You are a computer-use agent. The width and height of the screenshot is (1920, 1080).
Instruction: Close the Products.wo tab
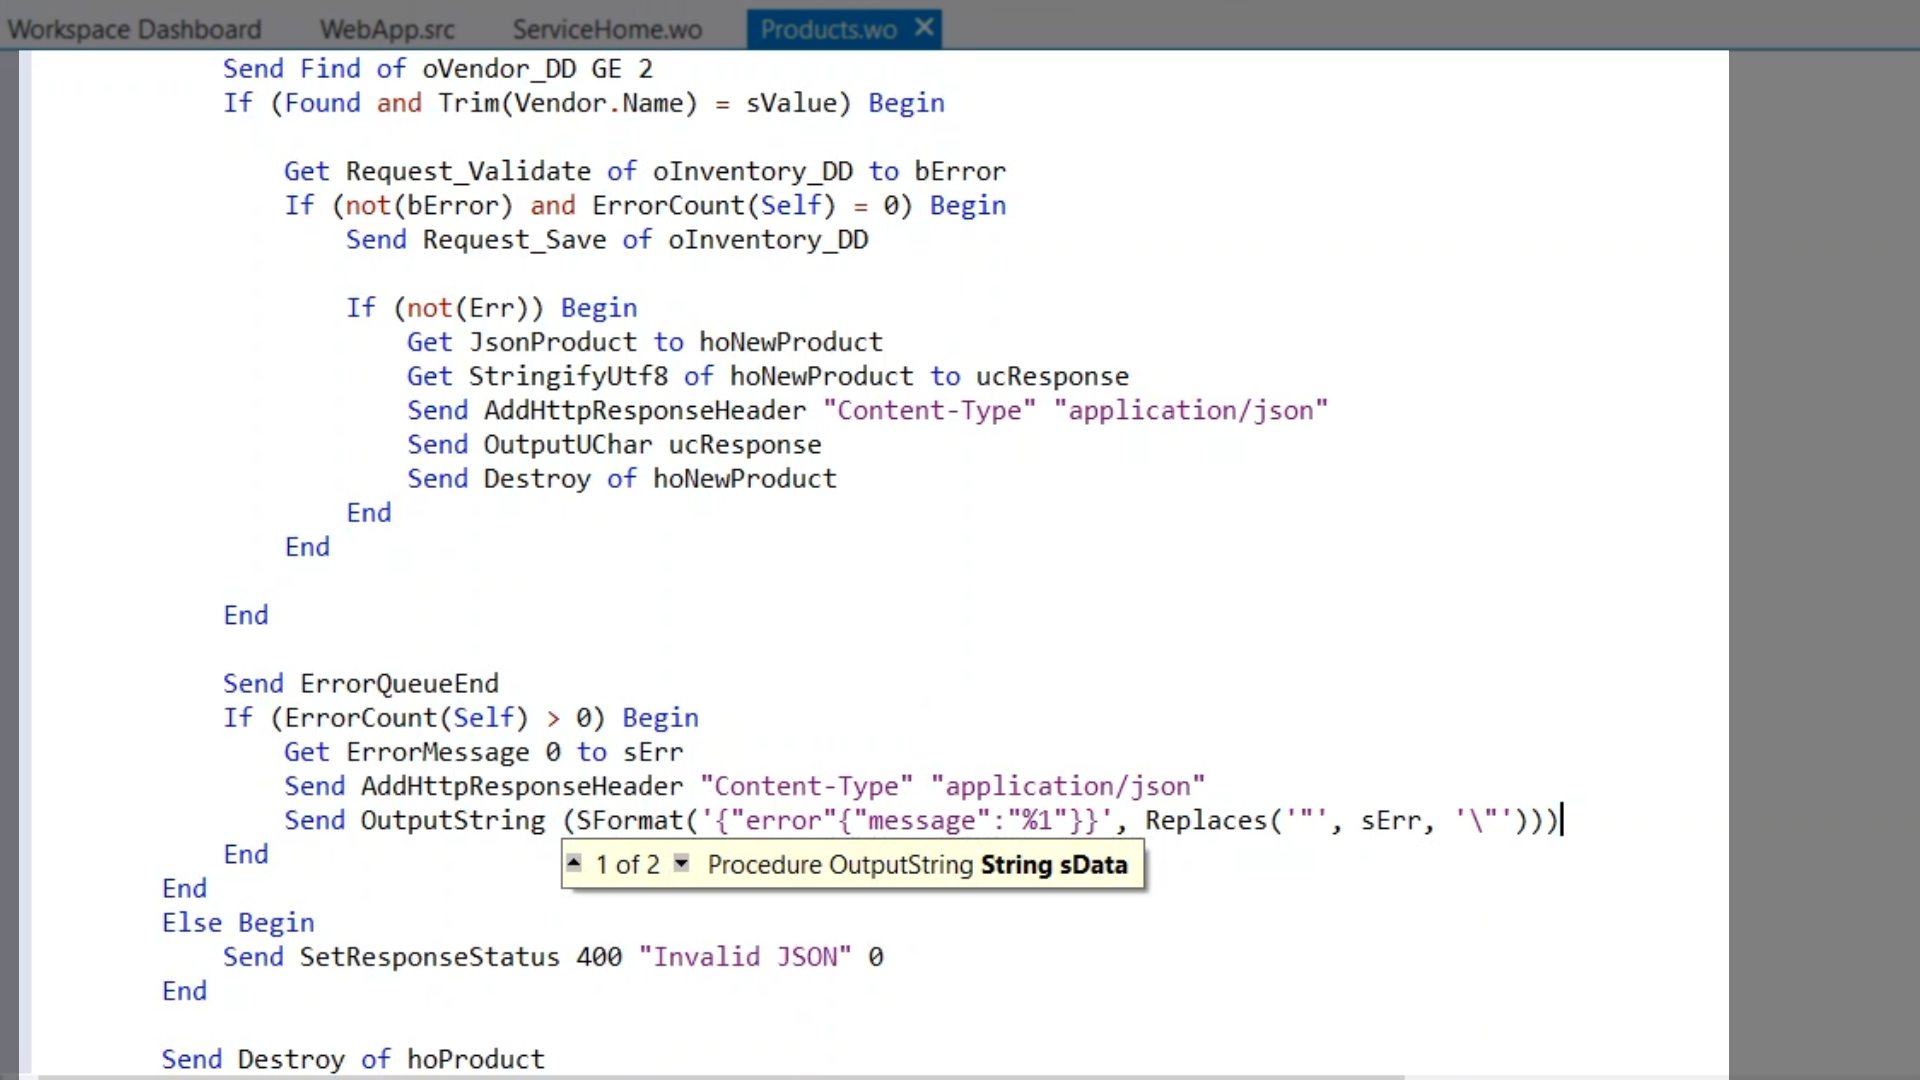coord(925,28)
